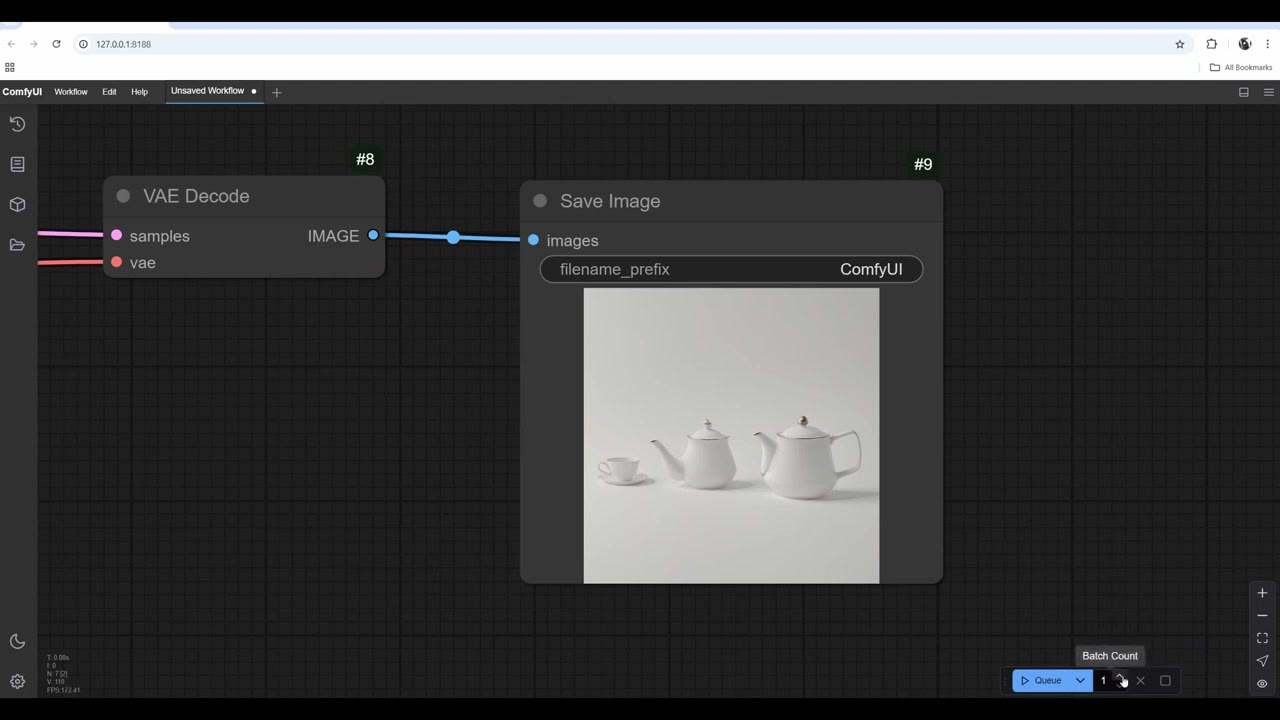1280x720 pixels.
Task: Toggle the bottom panel icon
Action: (x=1244, y=92)
